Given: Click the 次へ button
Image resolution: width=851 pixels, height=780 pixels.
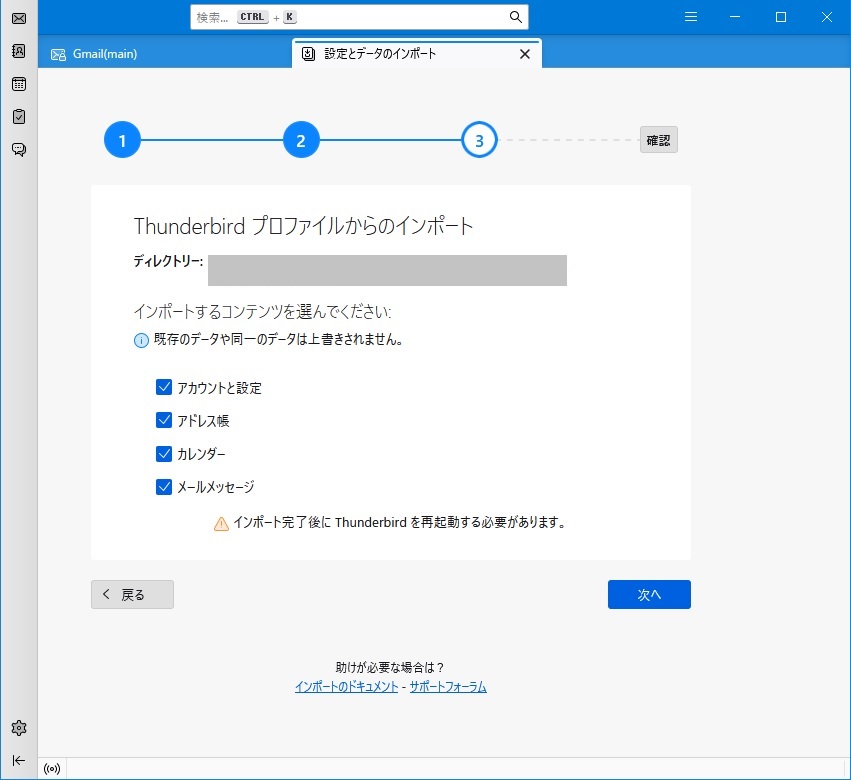Looking at the screenshot, I should tap(649, 594).
